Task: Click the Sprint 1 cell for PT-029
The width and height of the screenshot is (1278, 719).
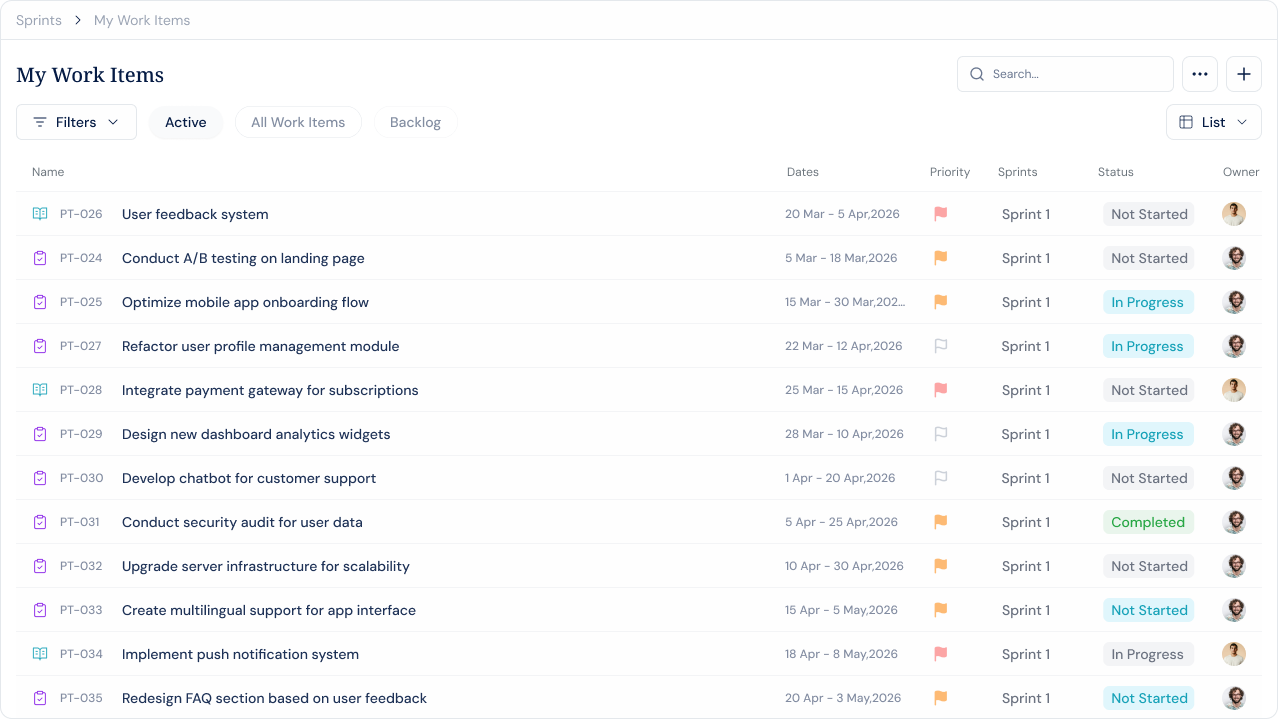Action: click(1026, 434)
